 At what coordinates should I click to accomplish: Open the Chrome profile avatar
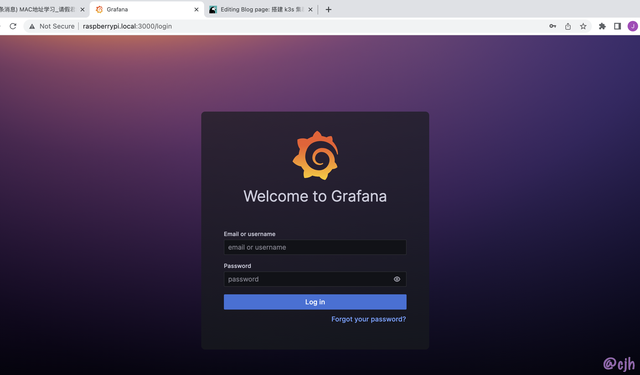point(633,26)
